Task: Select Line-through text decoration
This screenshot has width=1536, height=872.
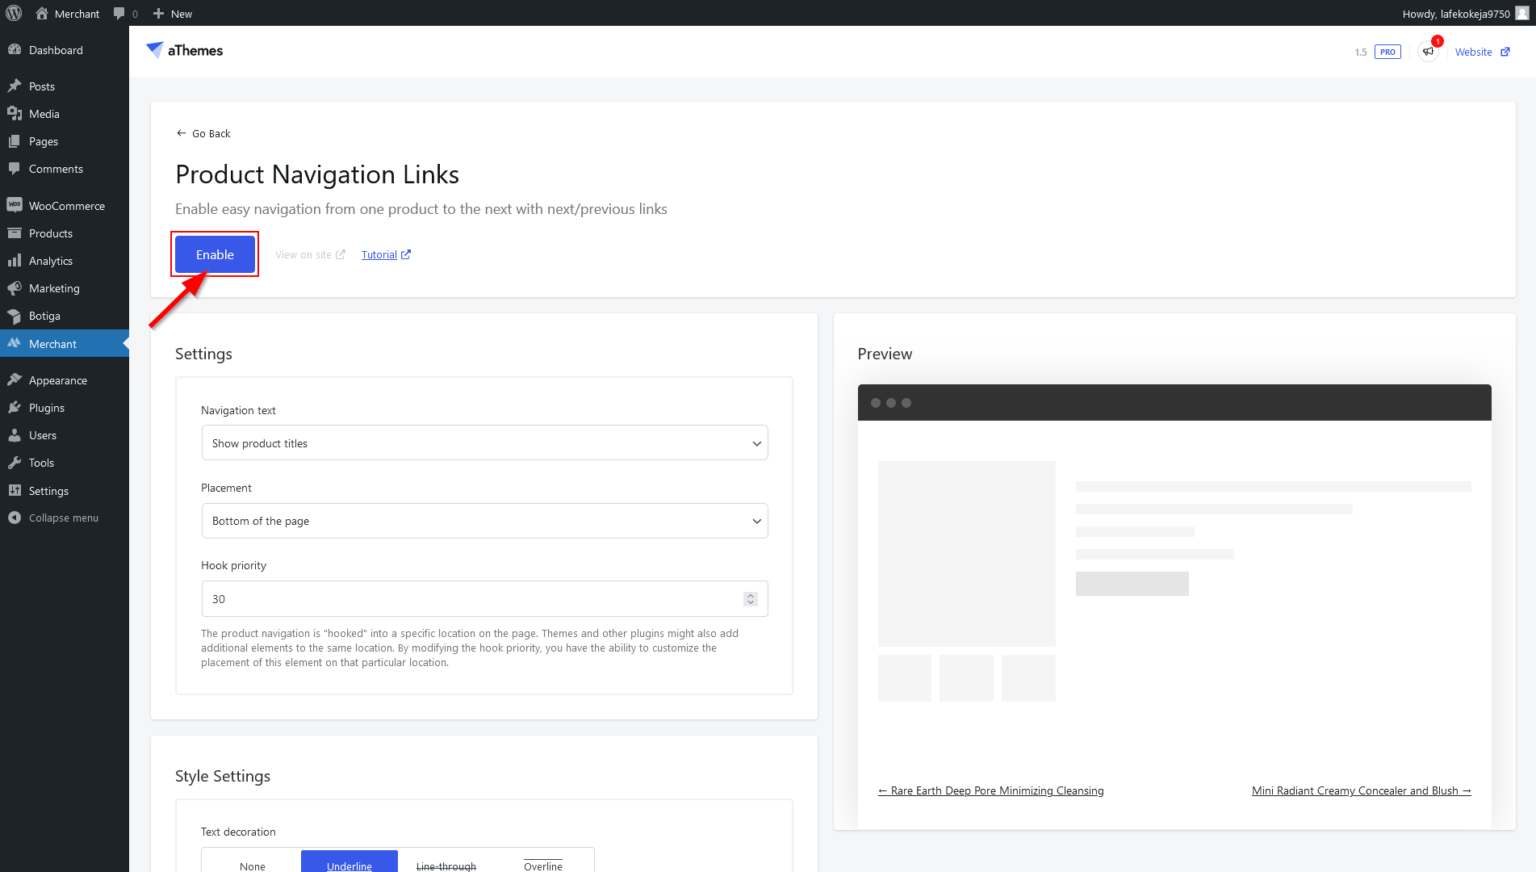Action: click(446, 864)
